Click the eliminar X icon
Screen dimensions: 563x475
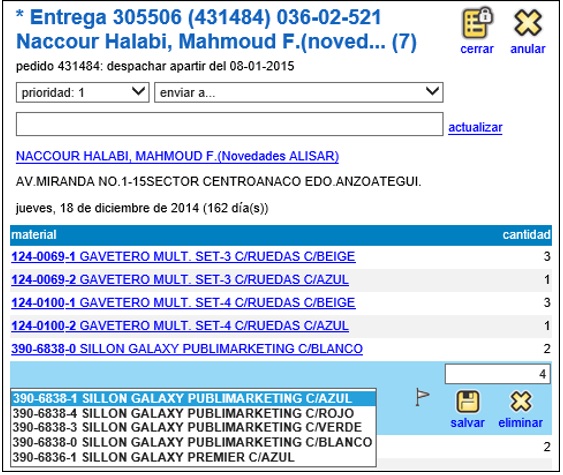(x=520, y=401)
